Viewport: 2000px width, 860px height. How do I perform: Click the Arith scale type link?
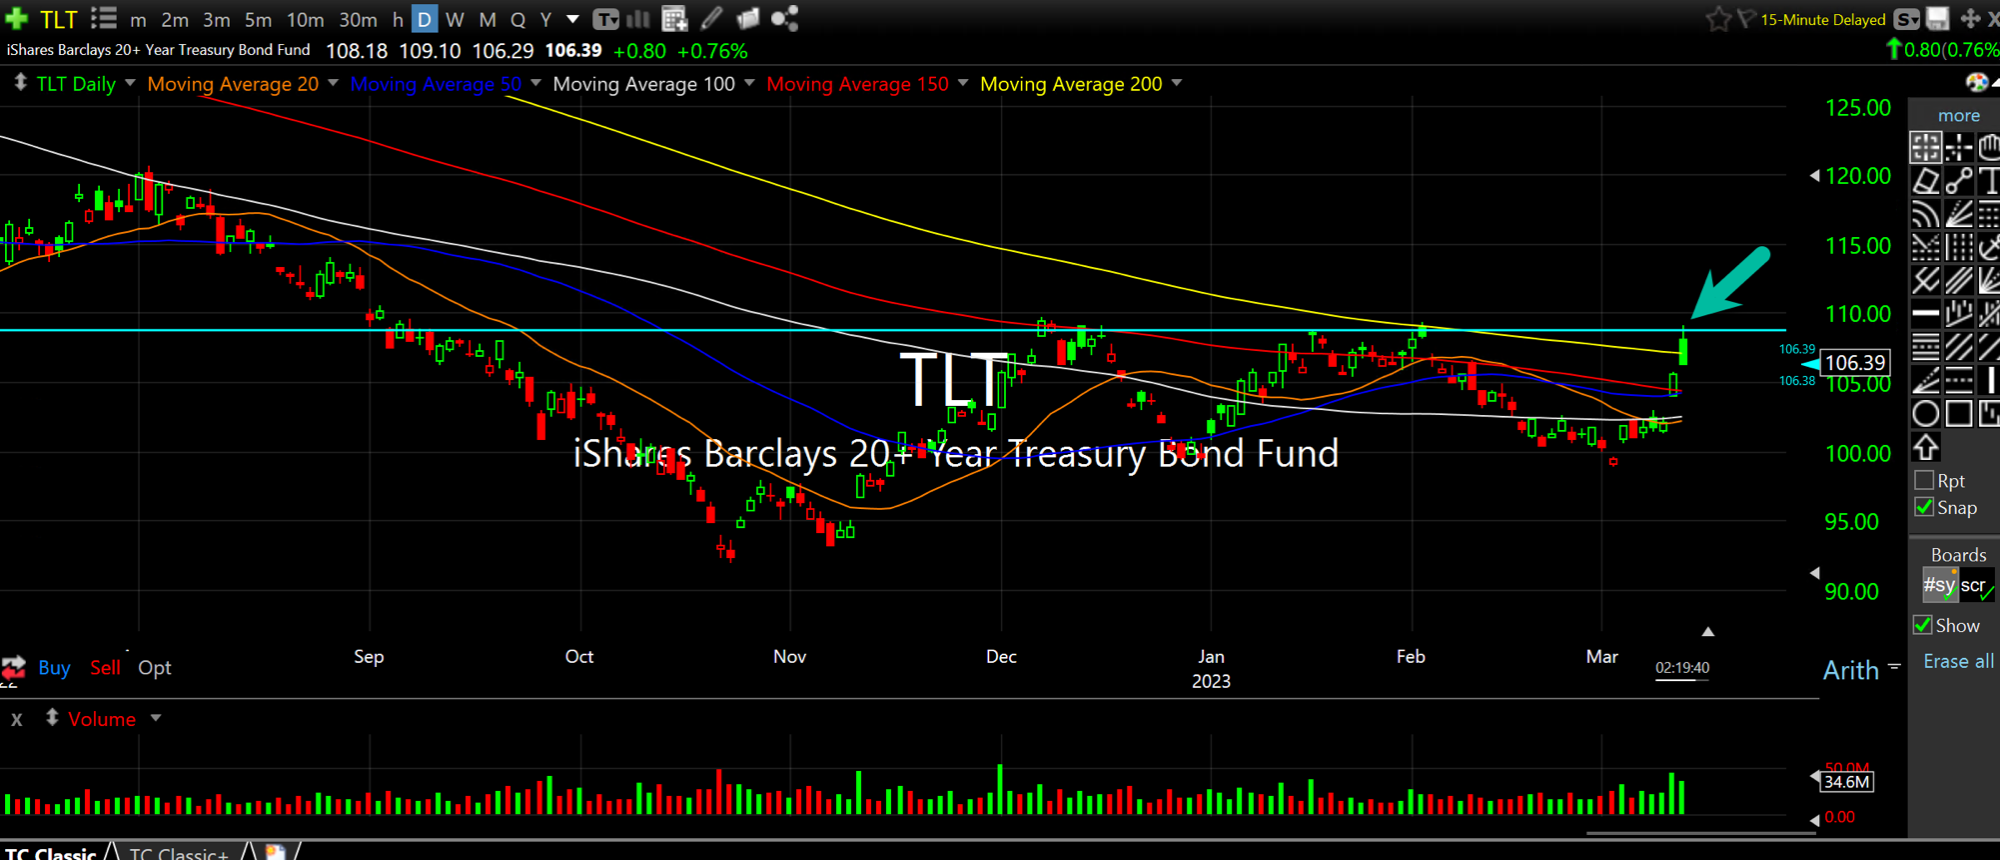[1851, 670]
